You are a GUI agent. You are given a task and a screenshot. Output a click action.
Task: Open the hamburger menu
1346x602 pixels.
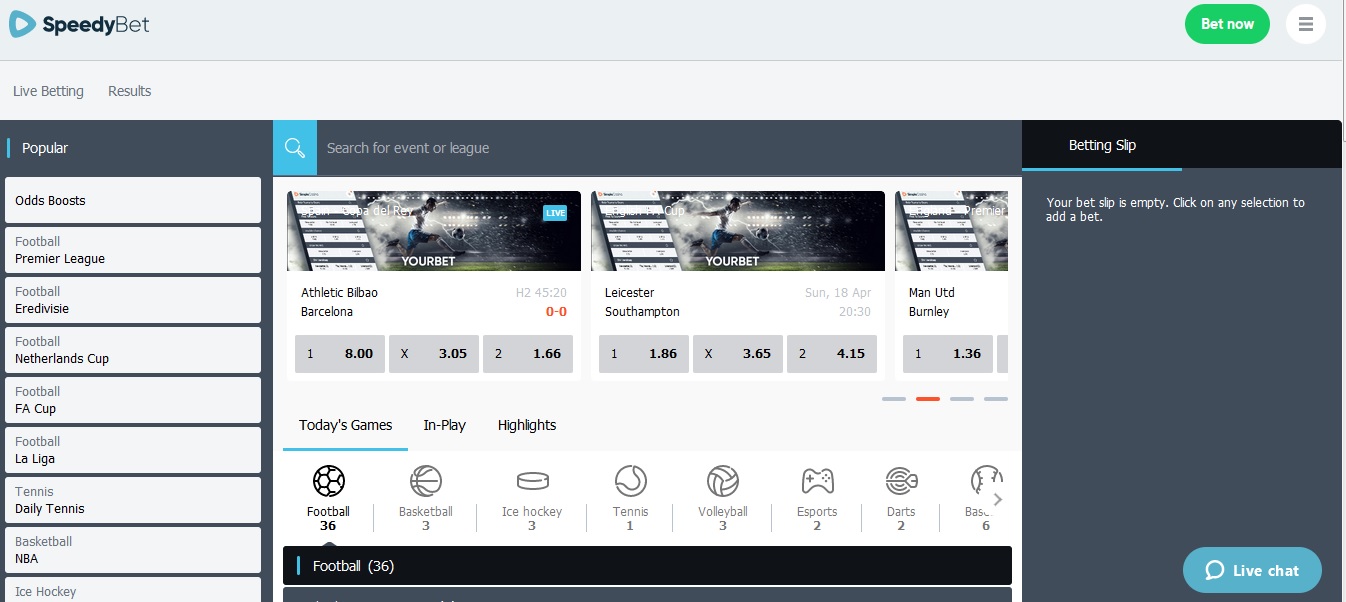(x=1305, y=24)
